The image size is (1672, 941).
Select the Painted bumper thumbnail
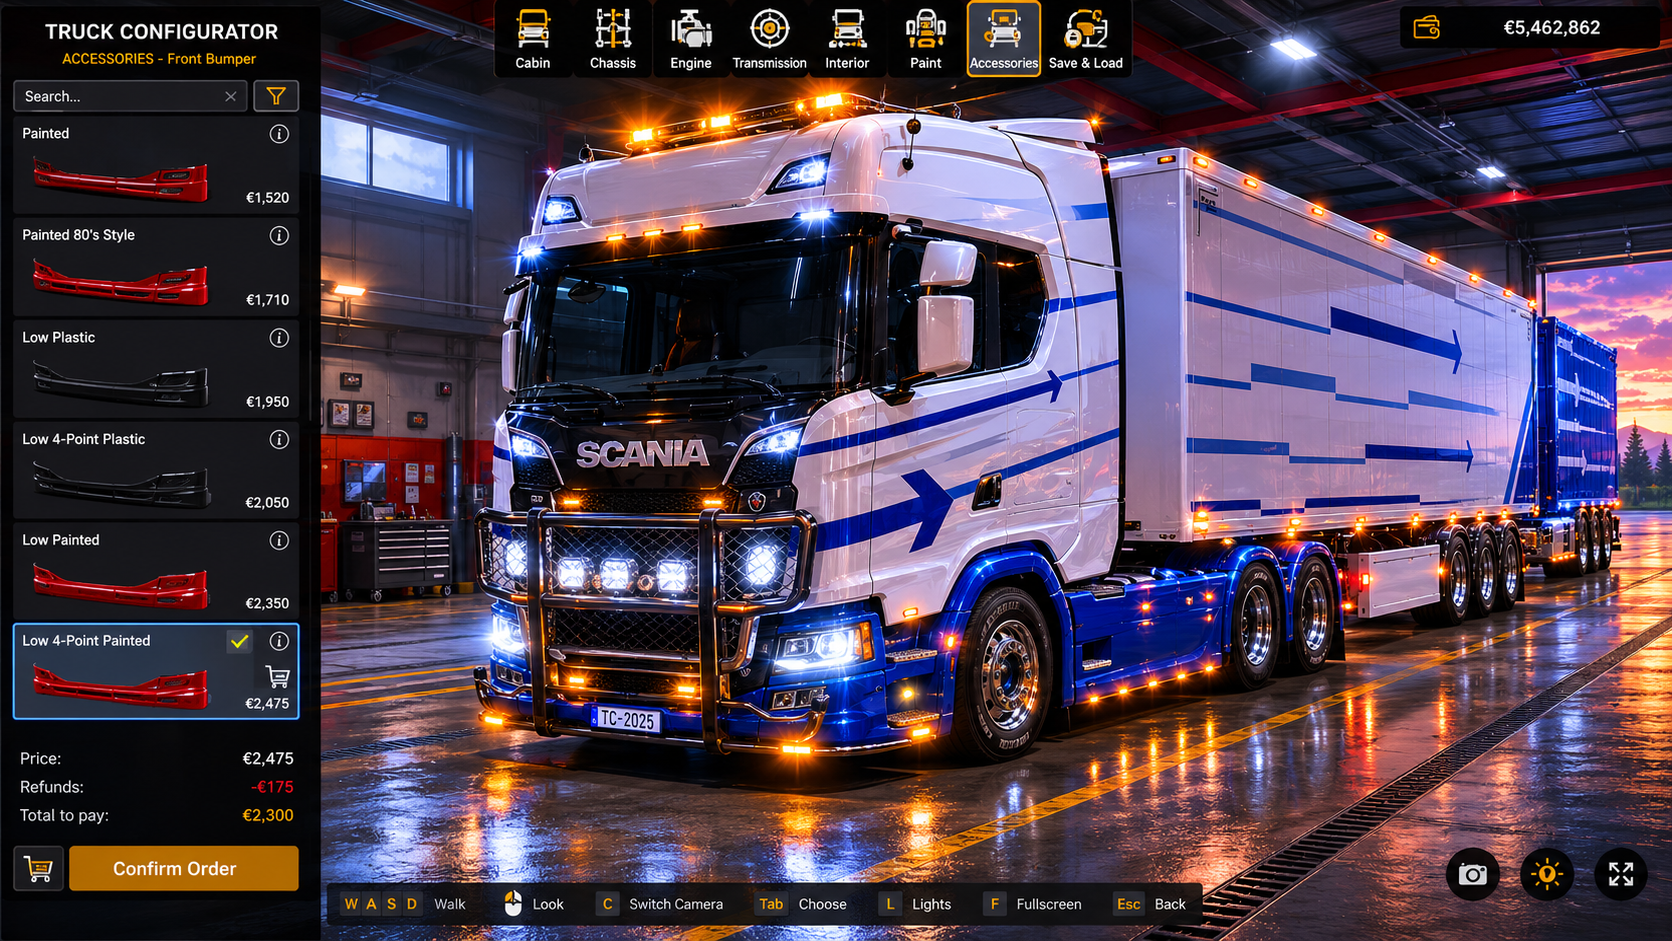(x=121, y=180)
